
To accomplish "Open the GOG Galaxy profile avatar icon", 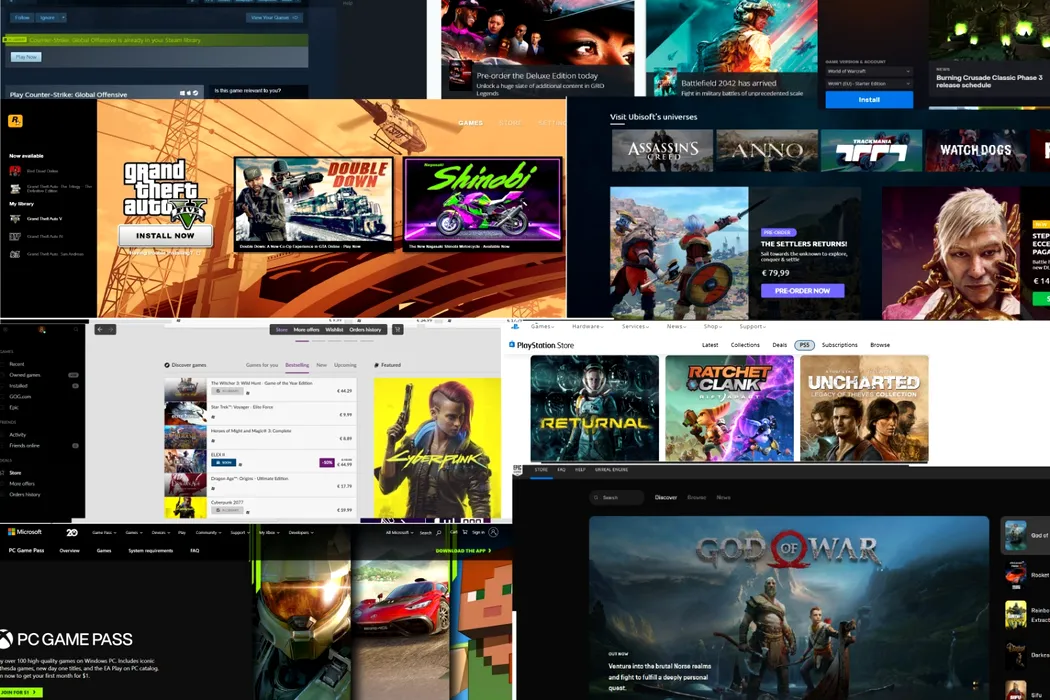I will pos(42,330).
